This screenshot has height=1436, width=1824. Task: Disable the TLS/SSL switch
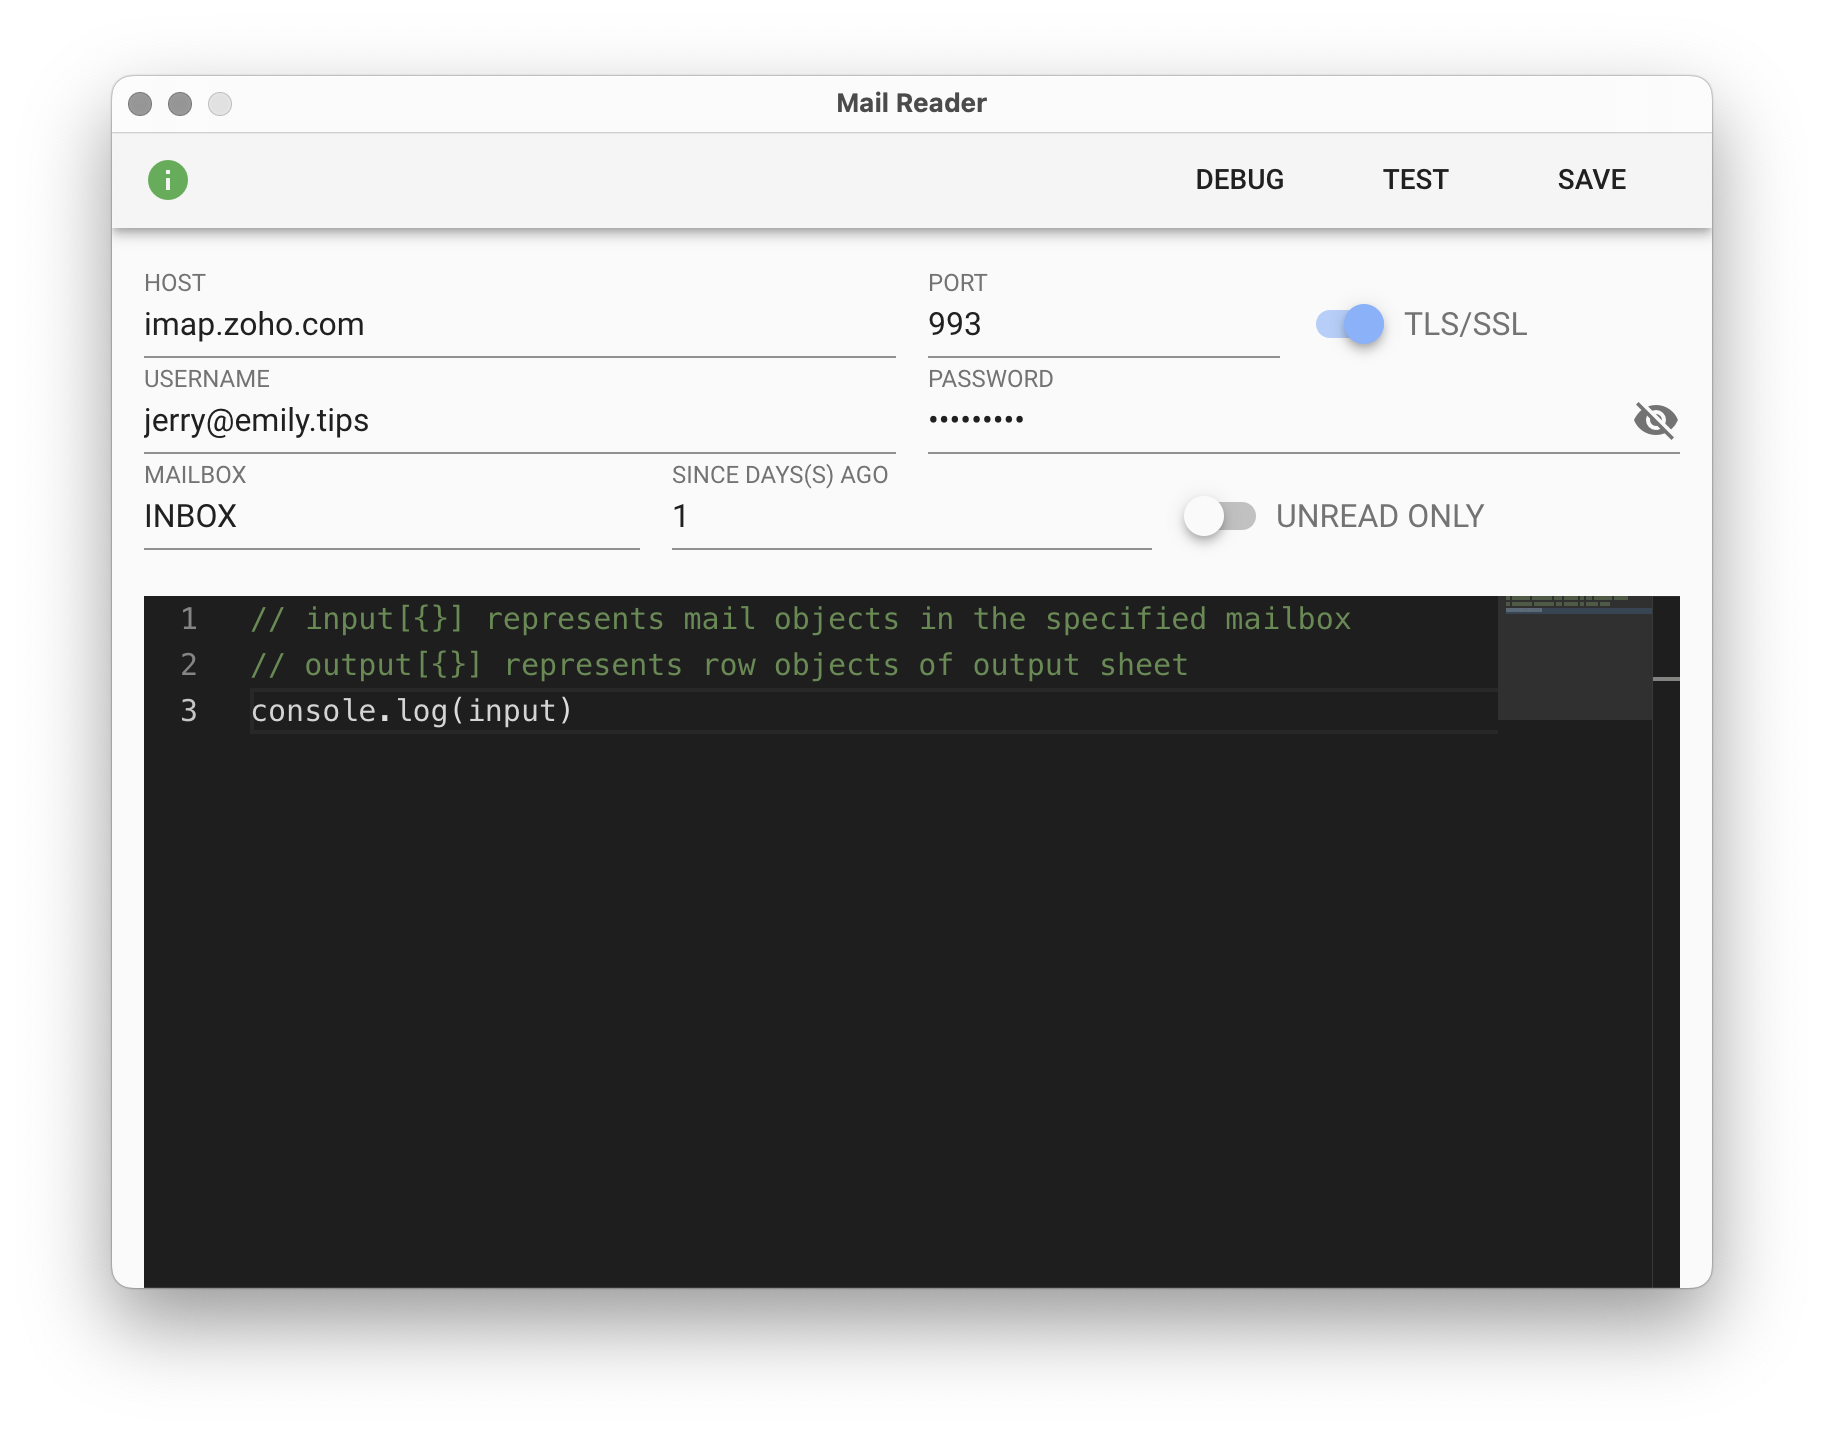(1350, 324)
